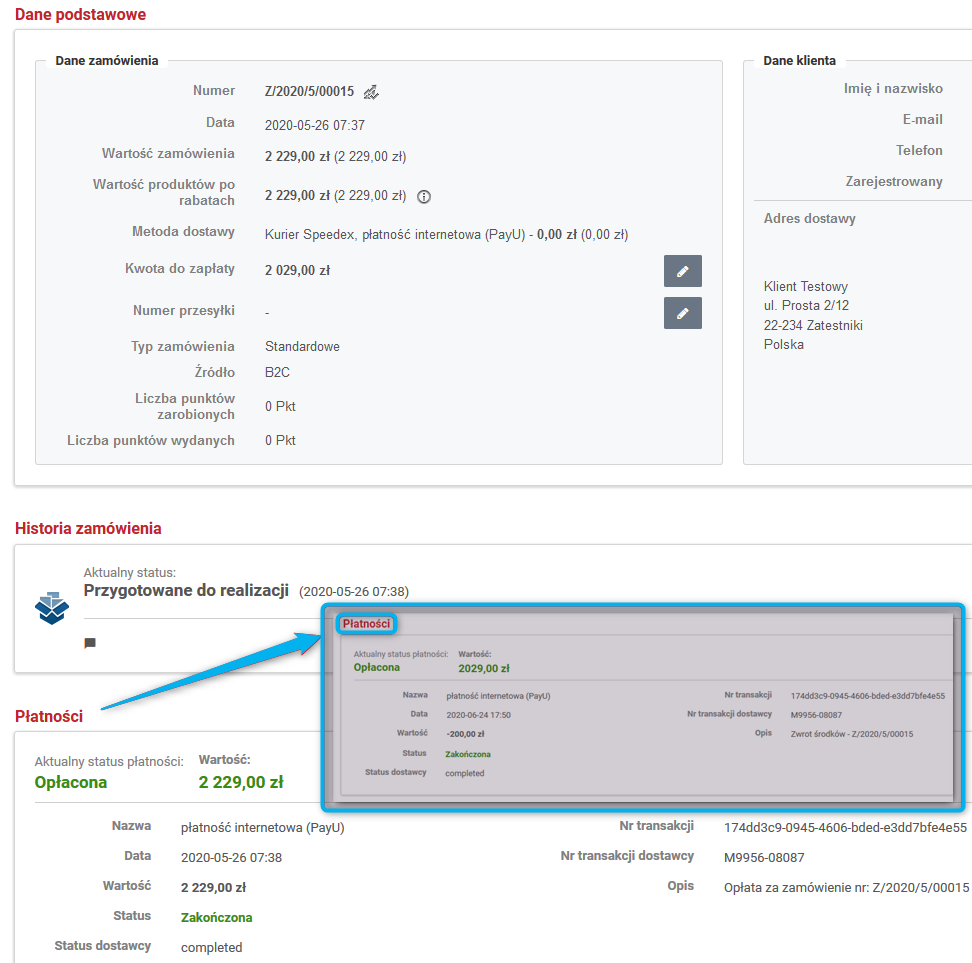Click the Przygotowane do realizacji status text
The image size is (972, 963).
click(187, 590)
